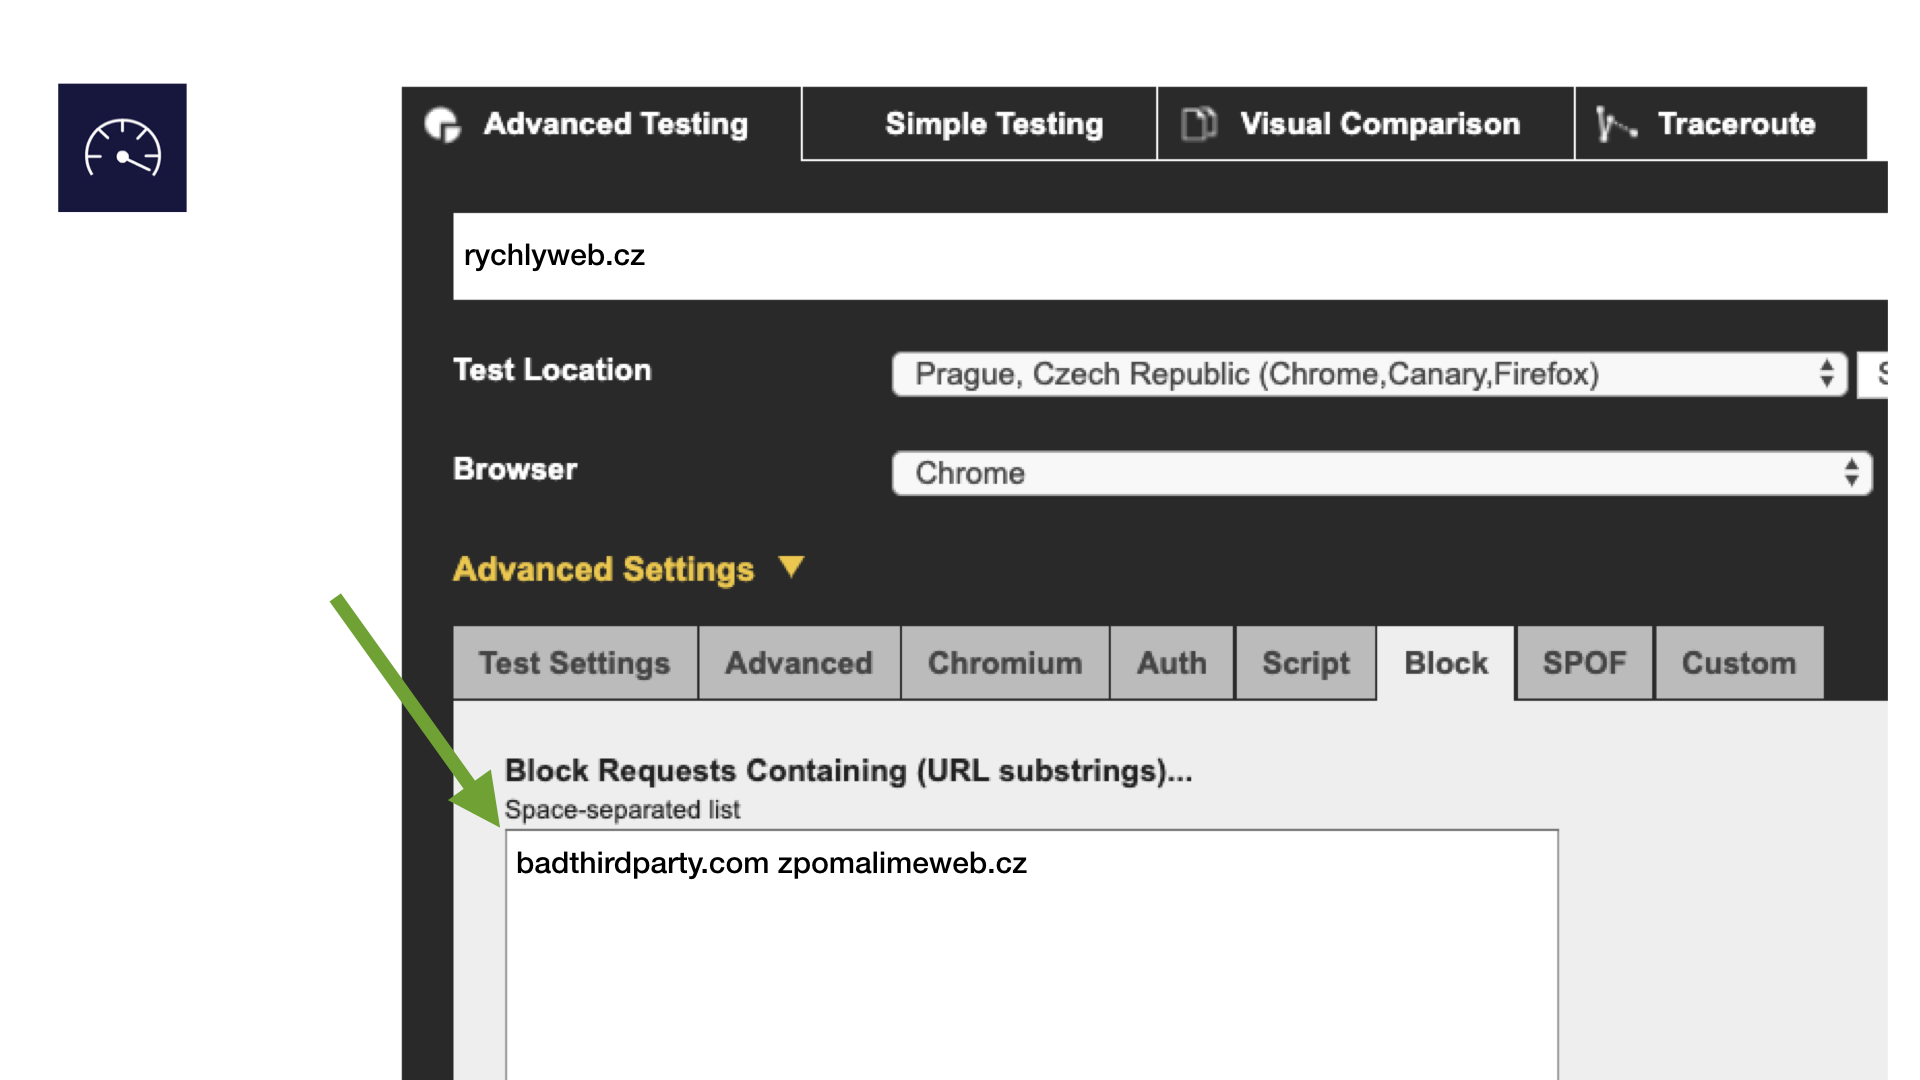Open the Custom tab

pos(1738,663)
